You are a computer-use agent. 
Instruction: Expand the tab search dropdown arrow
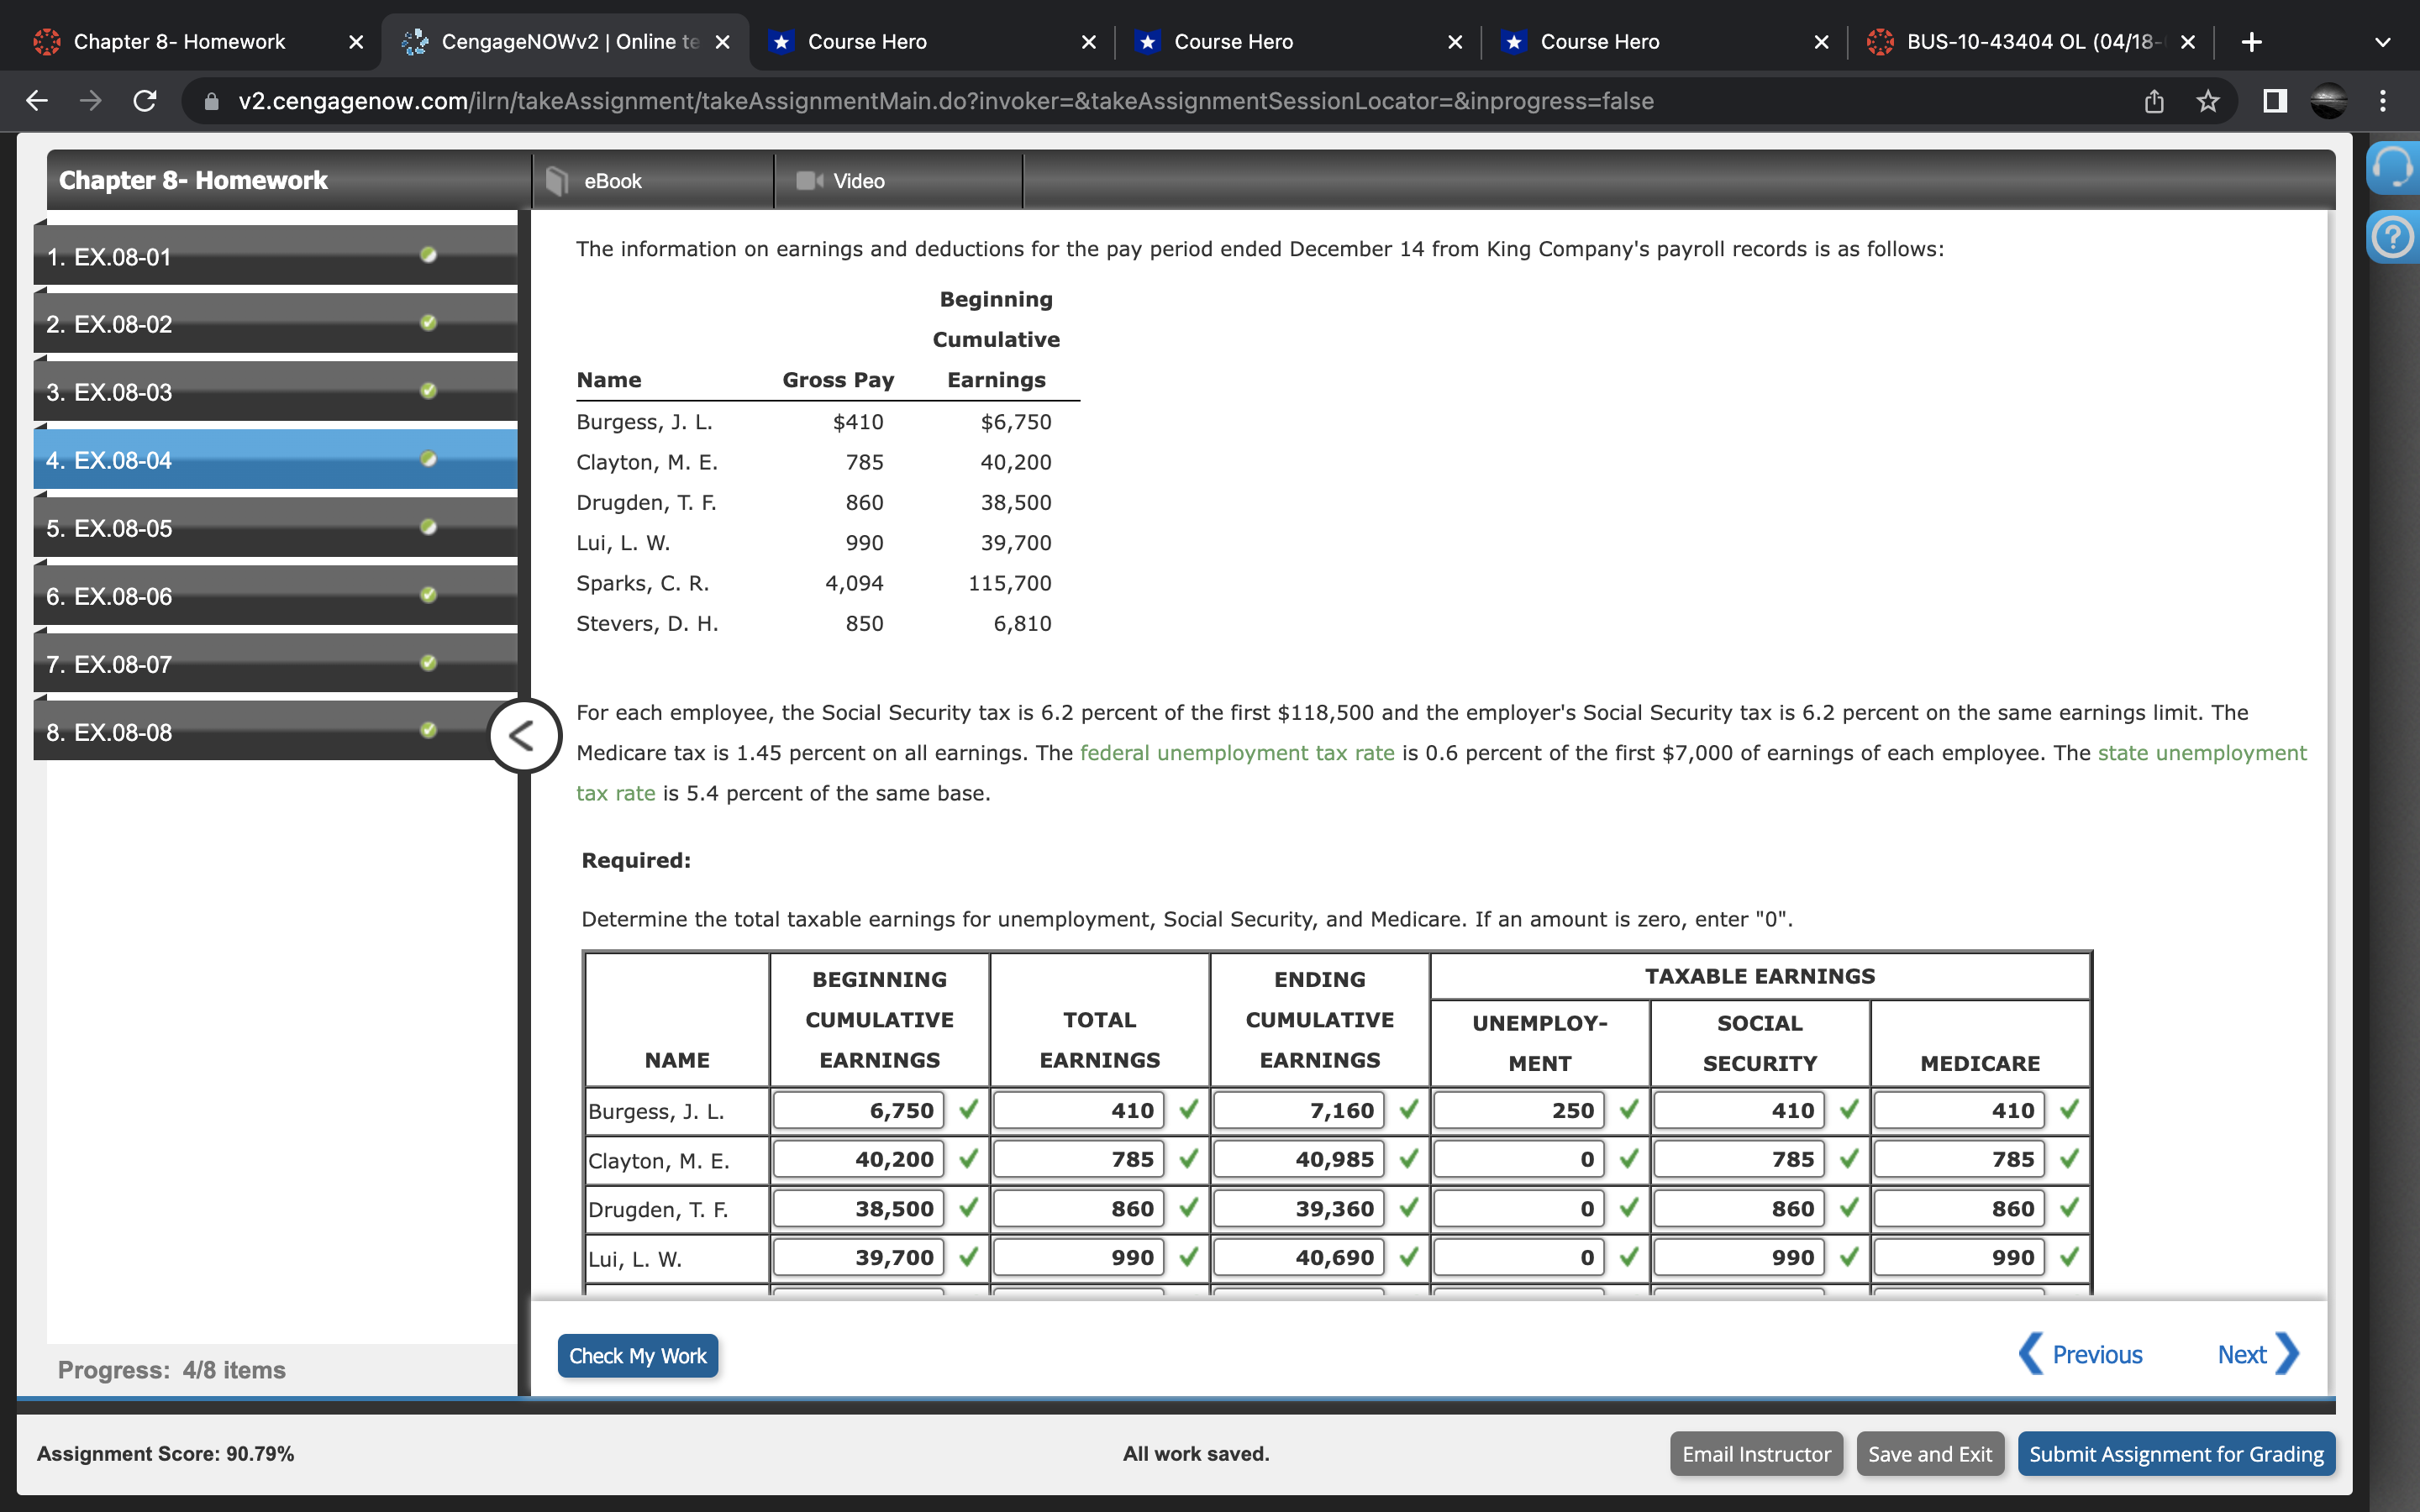coord(2383,42)
